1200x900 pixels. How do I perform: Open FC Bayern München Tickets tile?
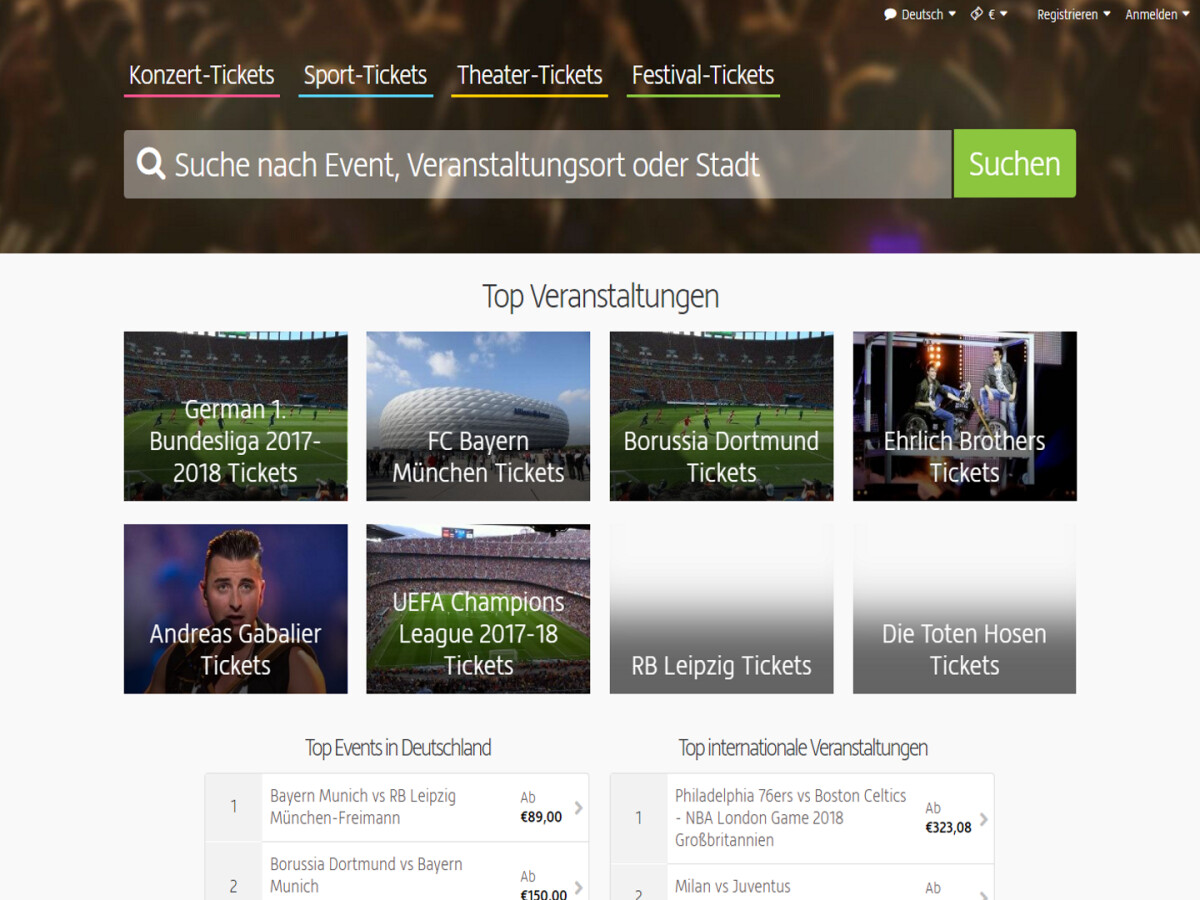(x=478, y=416)
